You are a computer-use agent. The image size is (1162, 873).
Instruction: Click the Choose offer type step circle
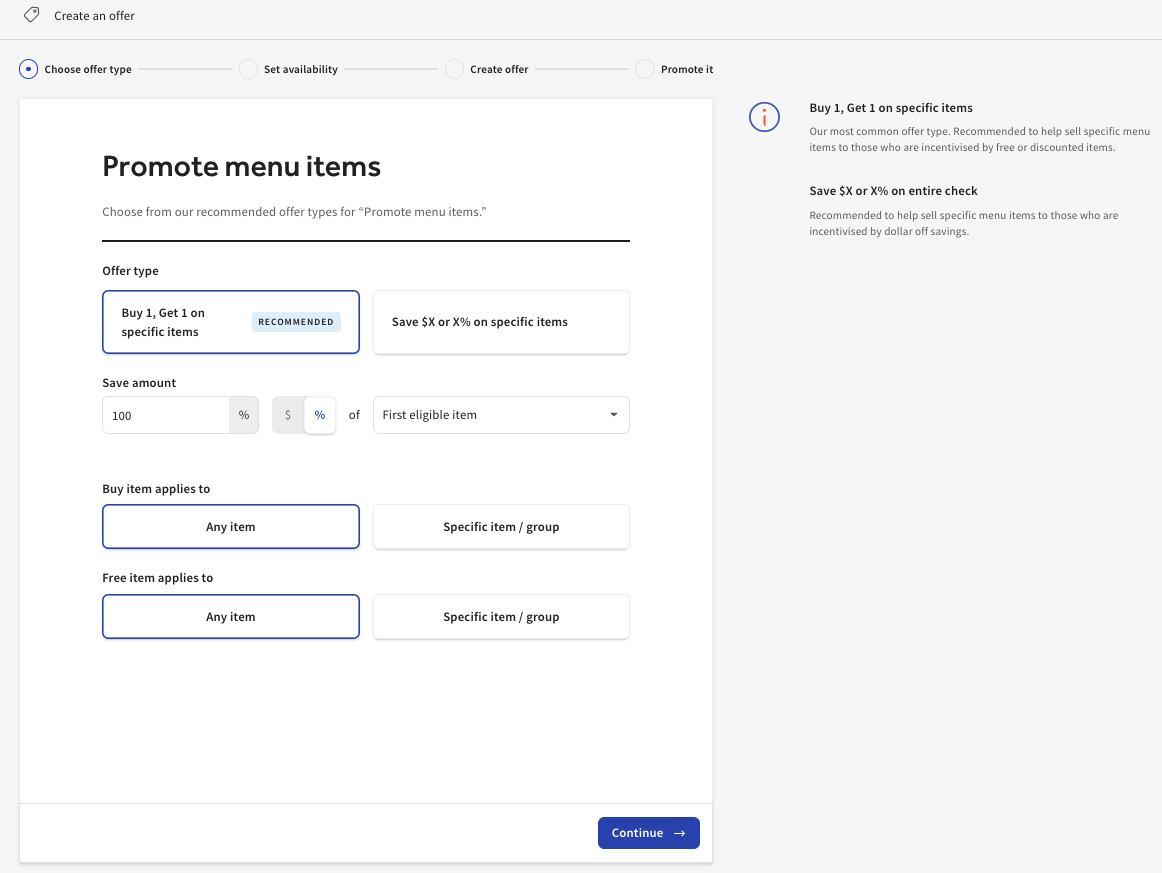[27, 69]
